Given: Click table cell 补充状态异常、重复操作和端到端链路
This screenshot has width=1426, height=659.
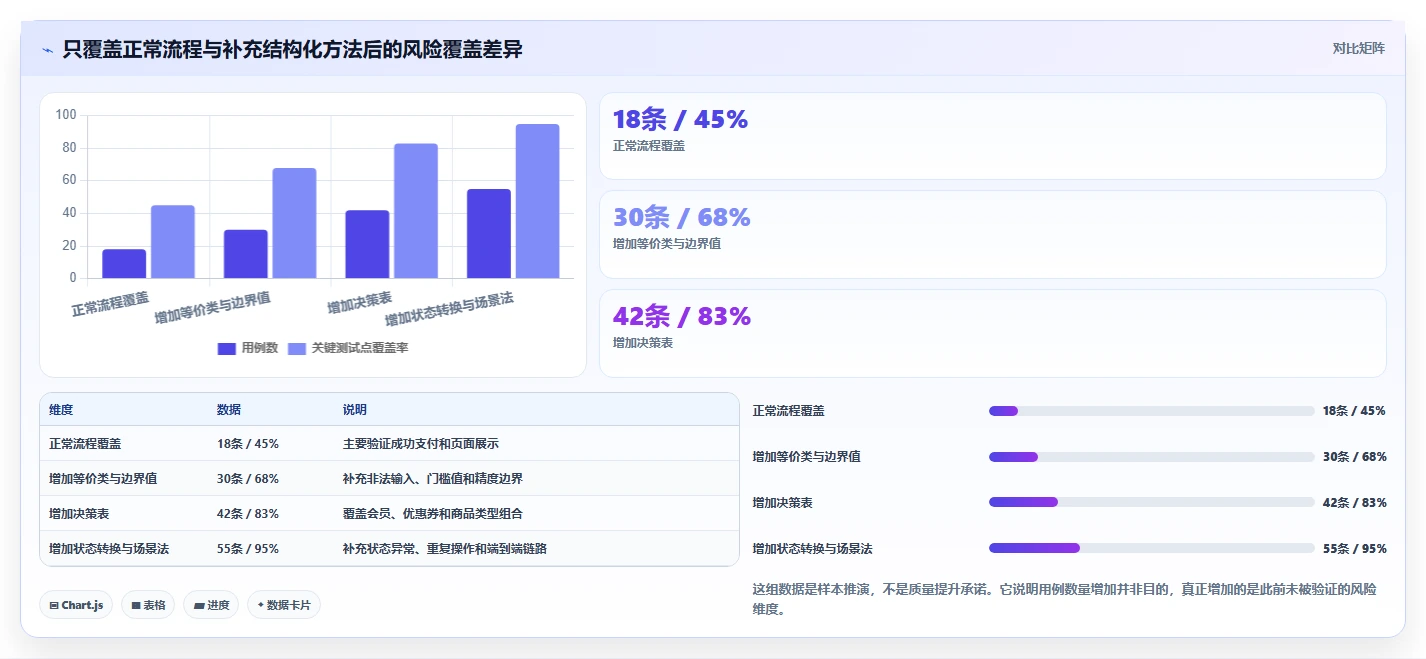Looking at the screenshot, I should tap(444, 548).
